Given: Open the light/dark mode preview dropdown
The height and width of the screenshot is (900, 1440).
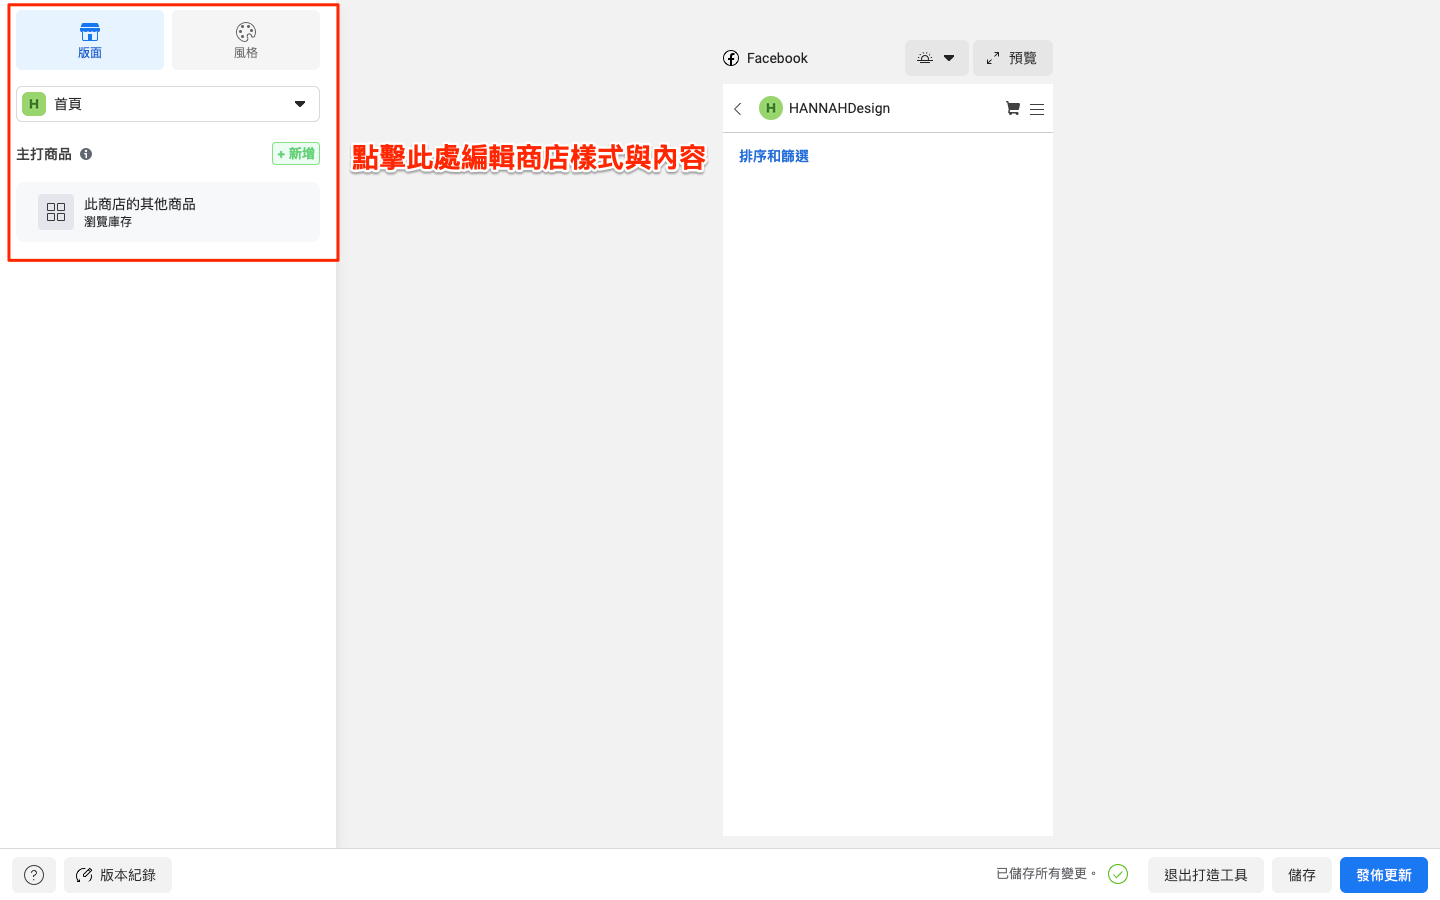Looking at the screenshot, I should tap(937, 58).
